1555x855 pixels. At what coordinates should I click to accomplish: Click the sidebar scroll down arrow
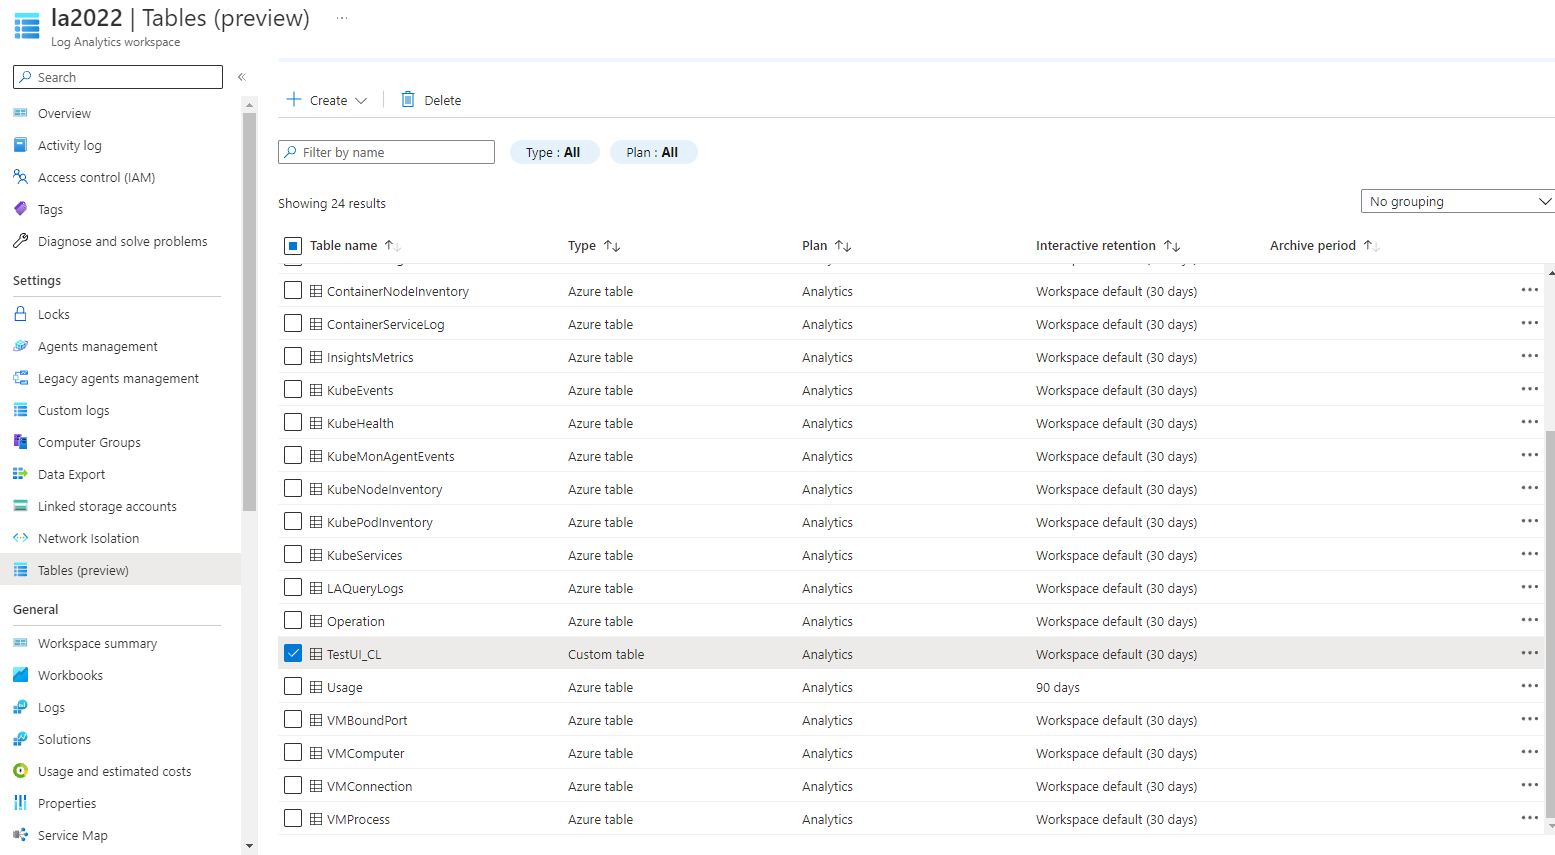(x=249, y=847)
